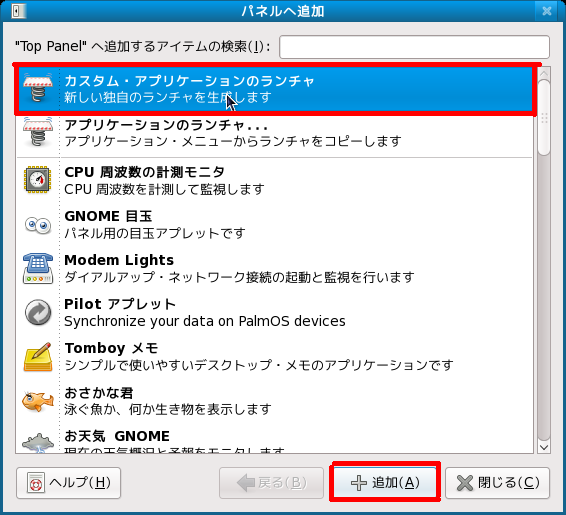Click the scrollbar up arrow

544,74
